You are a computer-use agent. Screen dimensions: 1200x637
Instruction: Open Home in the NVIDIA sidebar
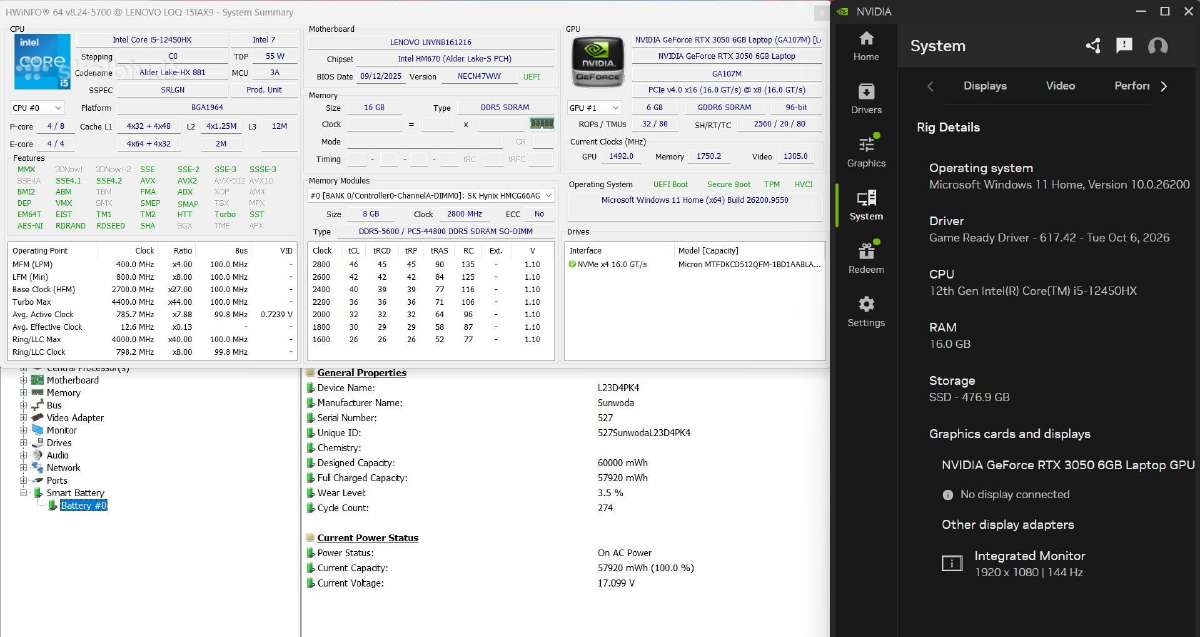(866, 45)
